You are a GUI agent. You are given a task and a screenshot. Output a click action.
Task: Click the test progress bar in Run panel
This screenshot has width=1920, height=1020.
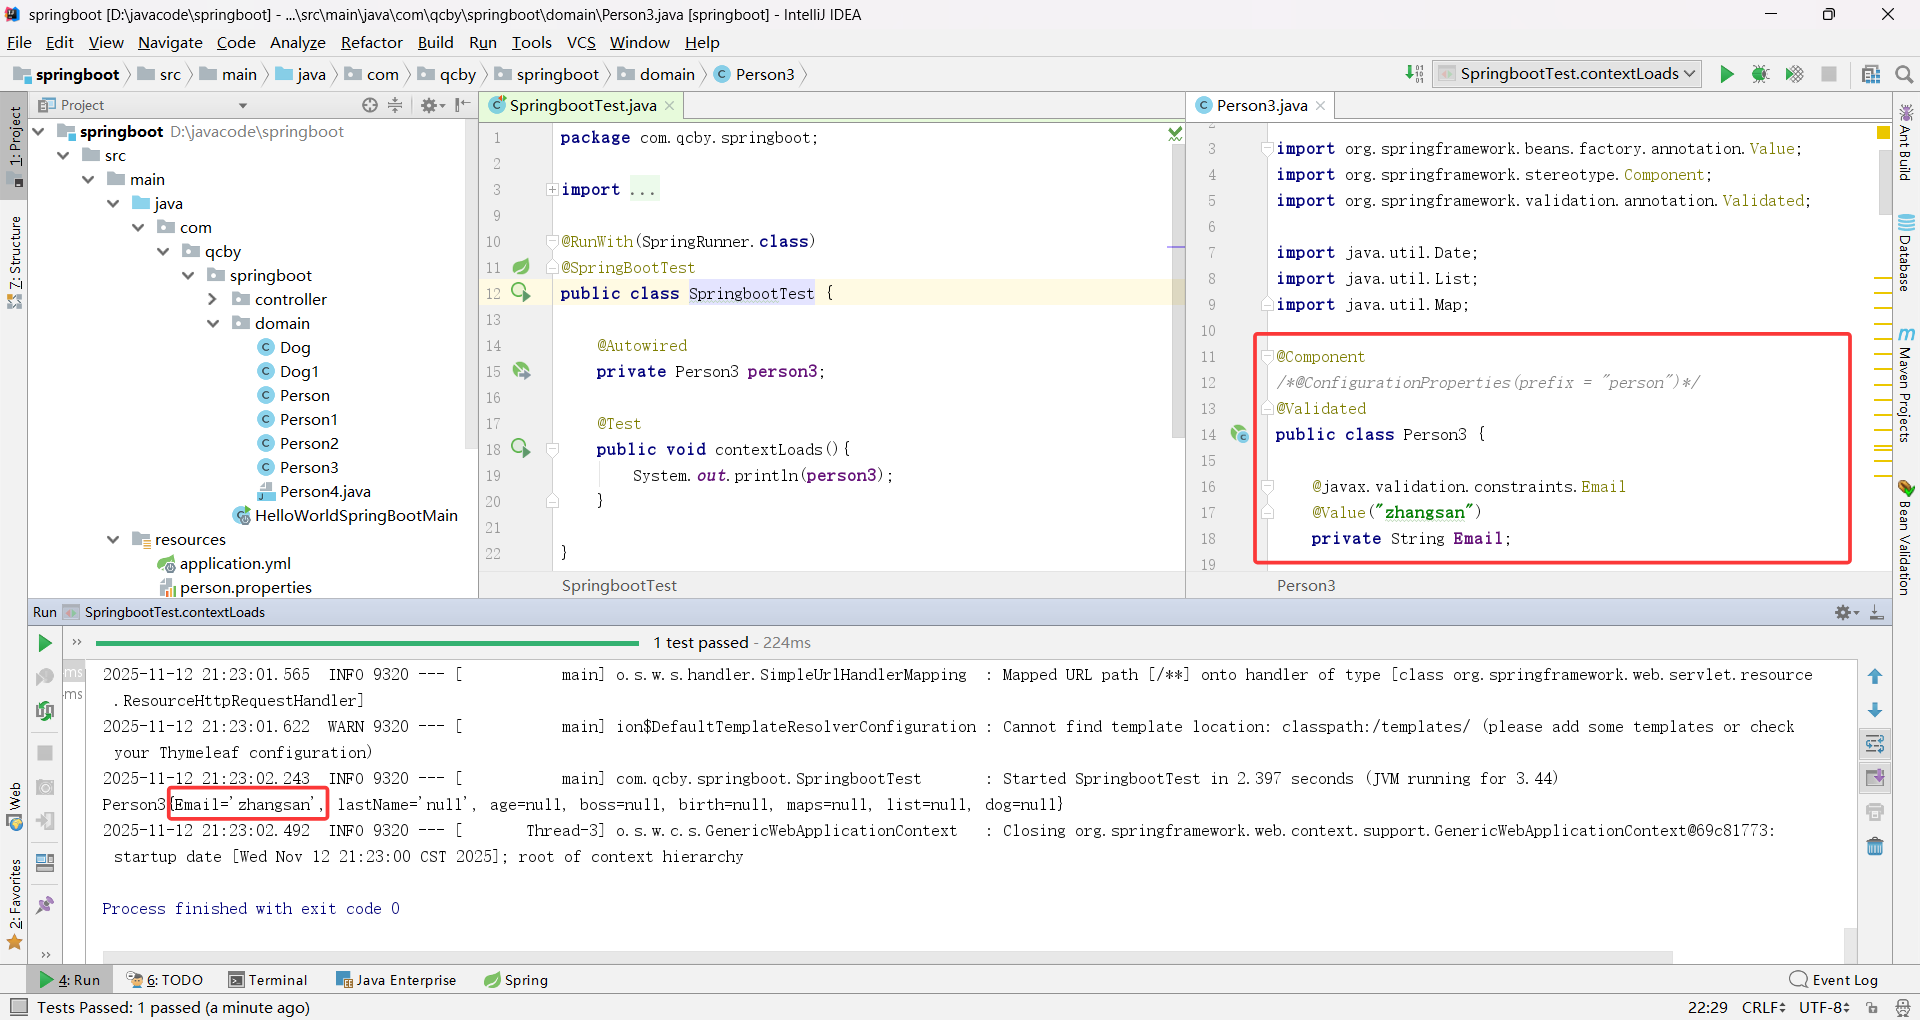(x=367, y=643)
